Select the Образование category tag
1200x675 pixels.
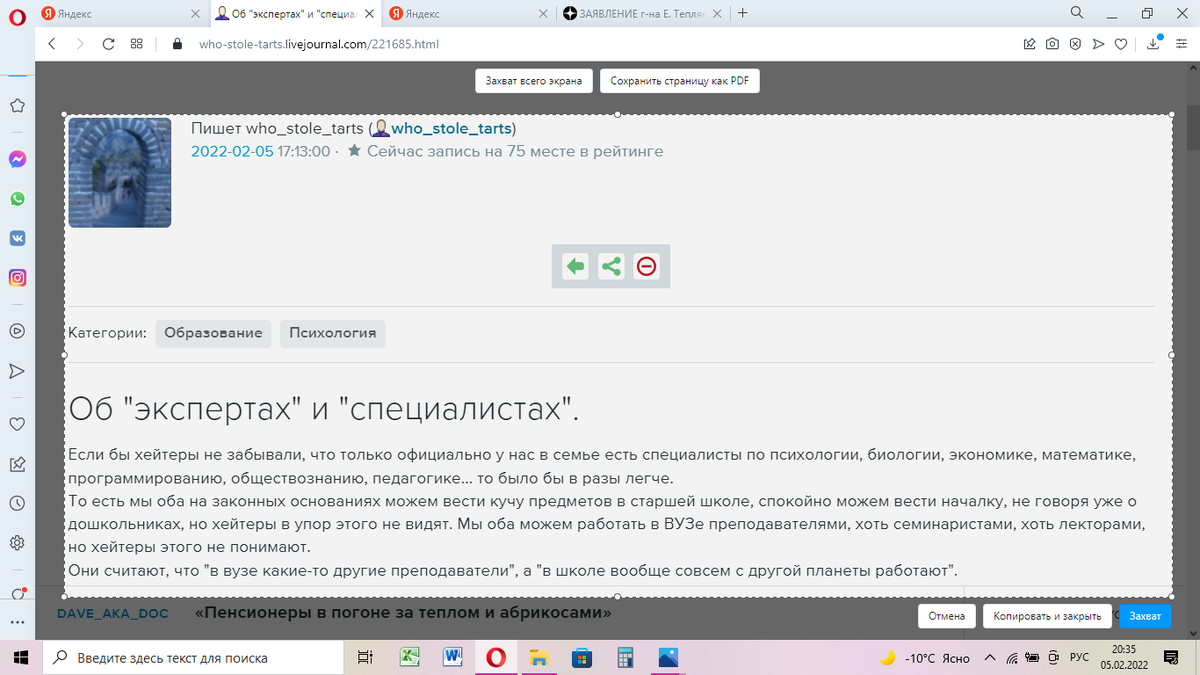[x=213, y=333]
